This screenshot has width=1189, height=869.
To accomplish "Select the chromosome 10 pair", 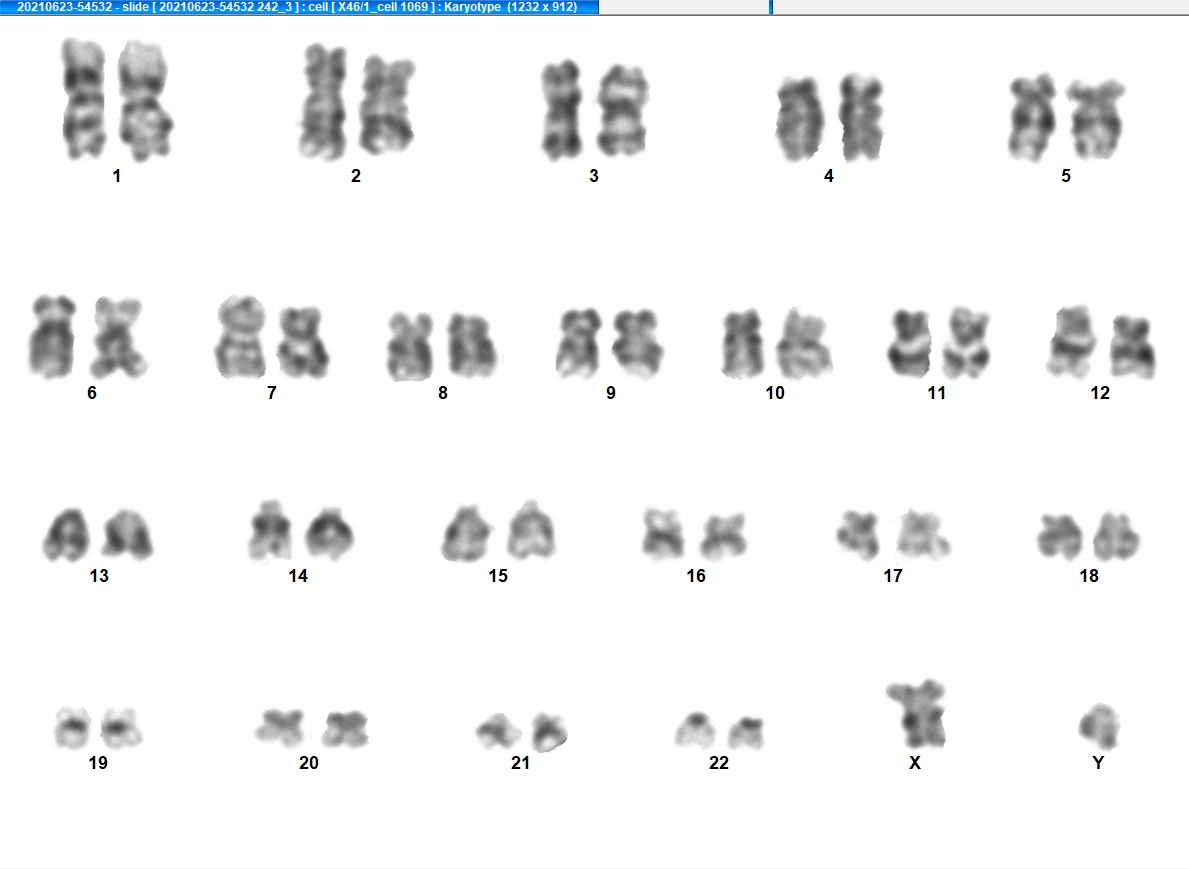I will (776, 344).
